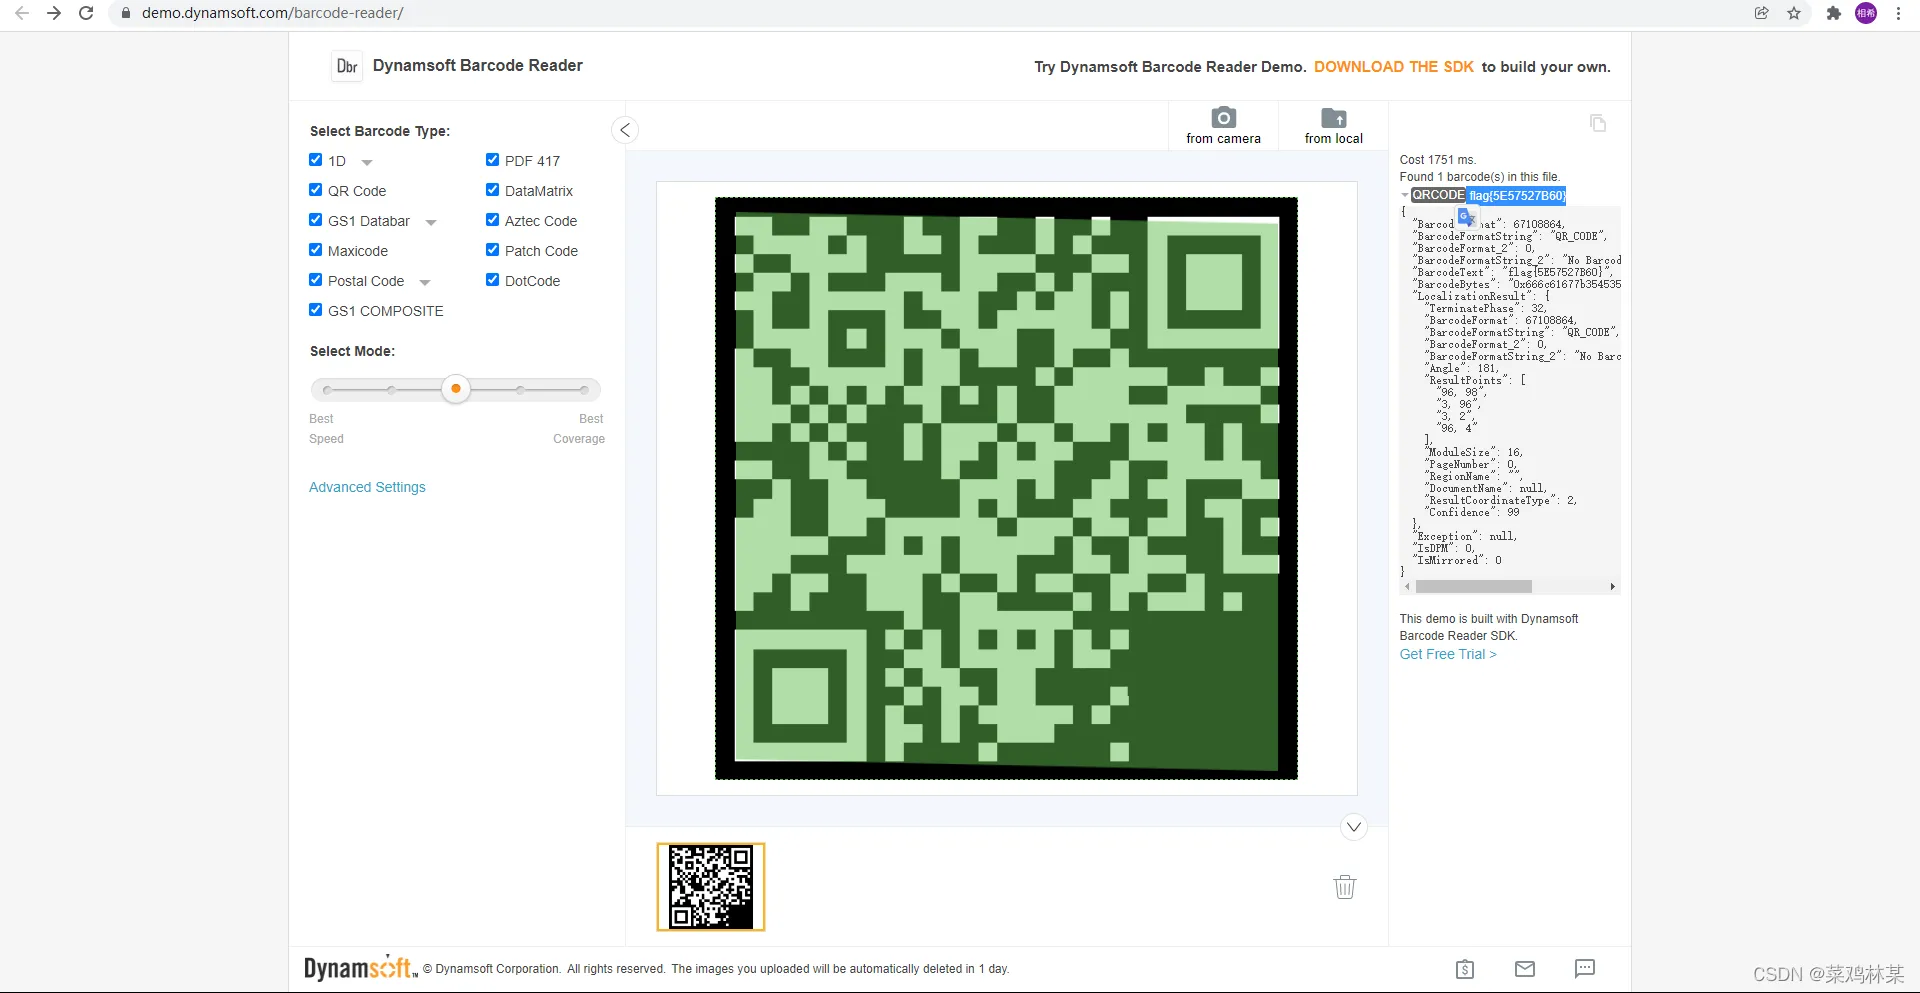Click the Dbr logo icon
Screen dimensions: 1920x993
(x=347, y=66)
